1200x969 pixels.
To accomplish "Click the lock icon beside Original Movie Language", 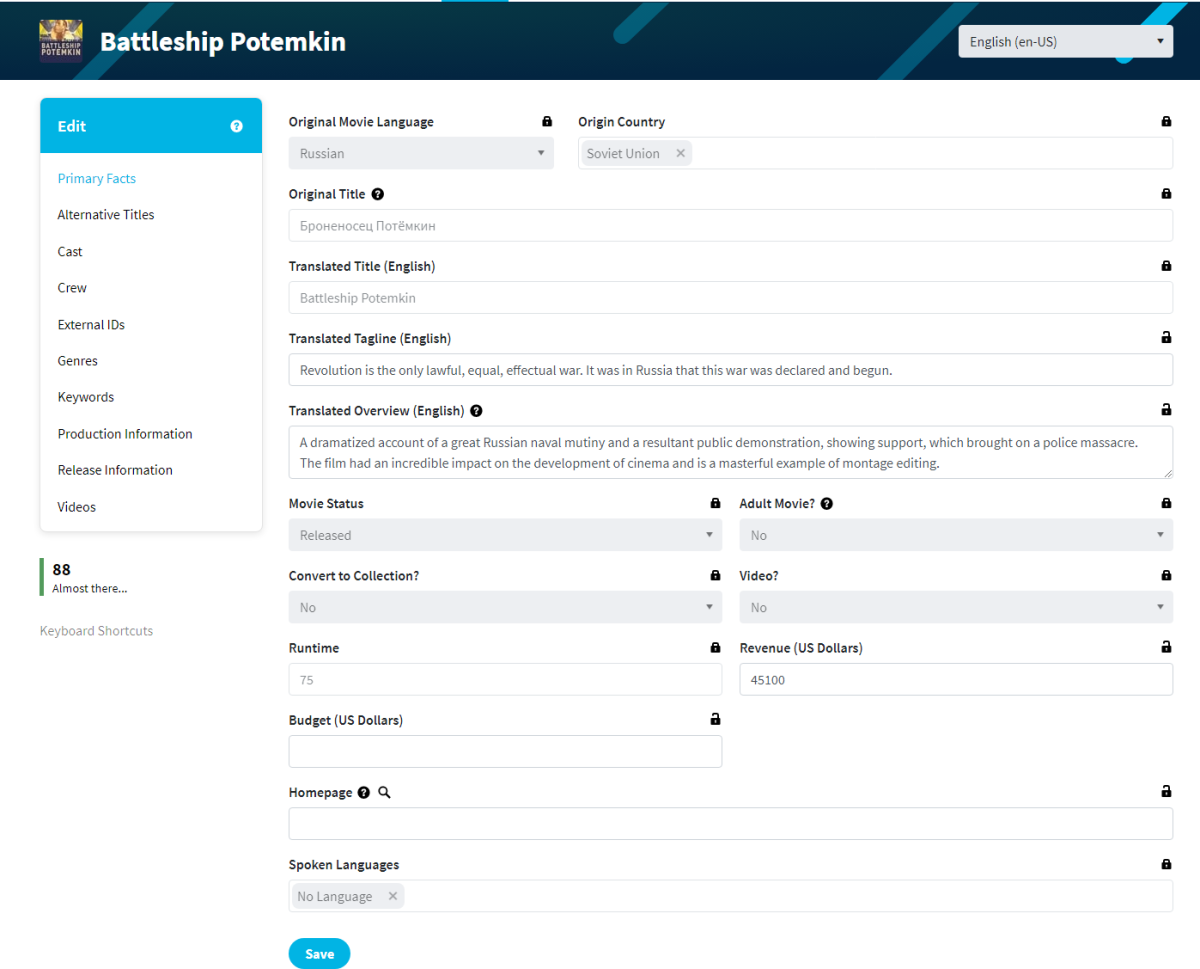I will pyautogui.click(x=547, y=122).
